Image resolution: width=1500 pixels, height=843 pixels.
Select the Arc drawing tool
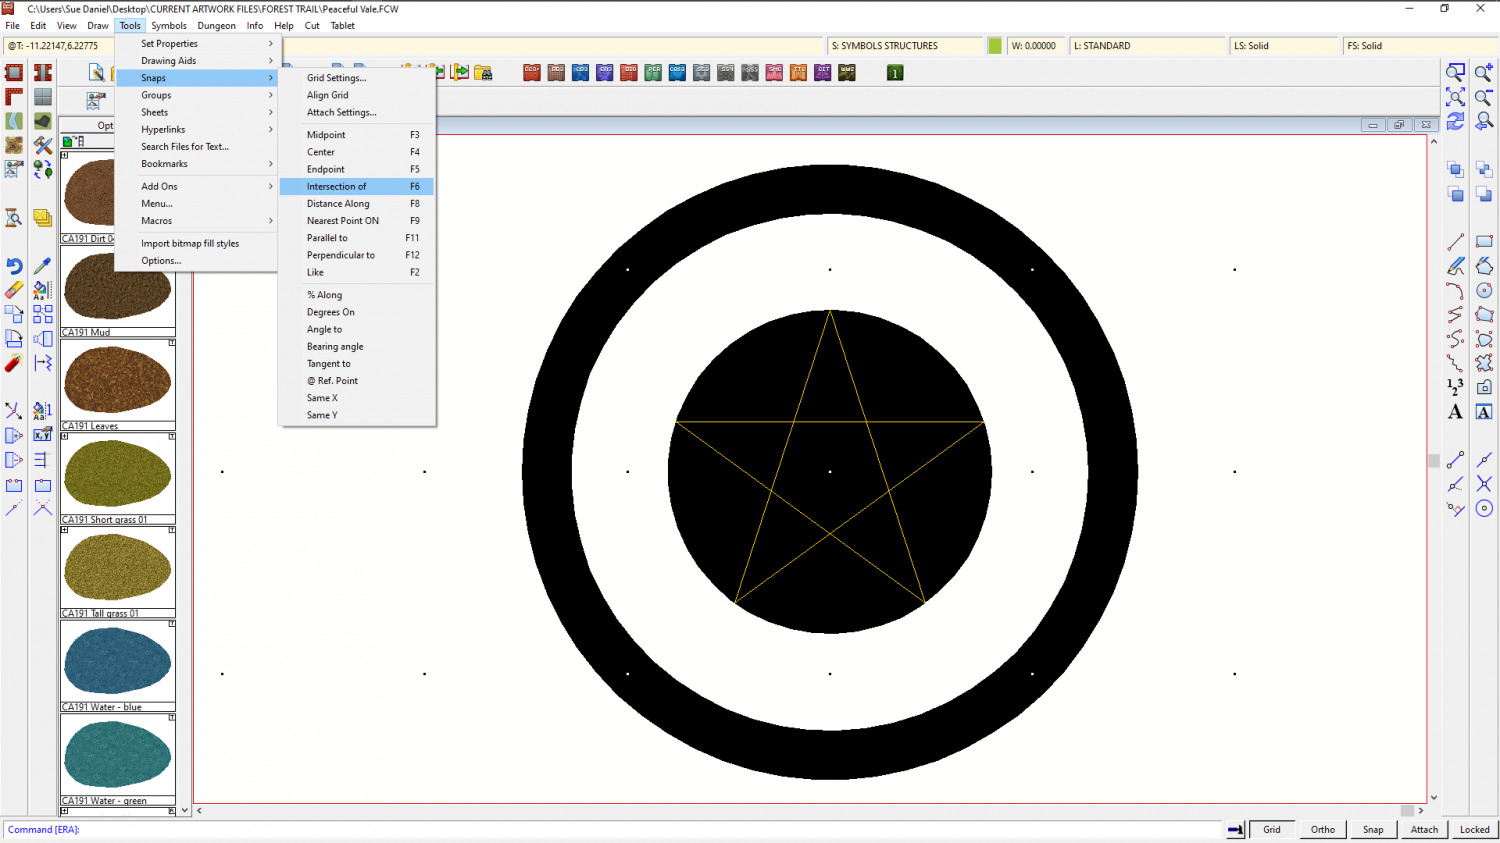click(x=1455, y=291)
